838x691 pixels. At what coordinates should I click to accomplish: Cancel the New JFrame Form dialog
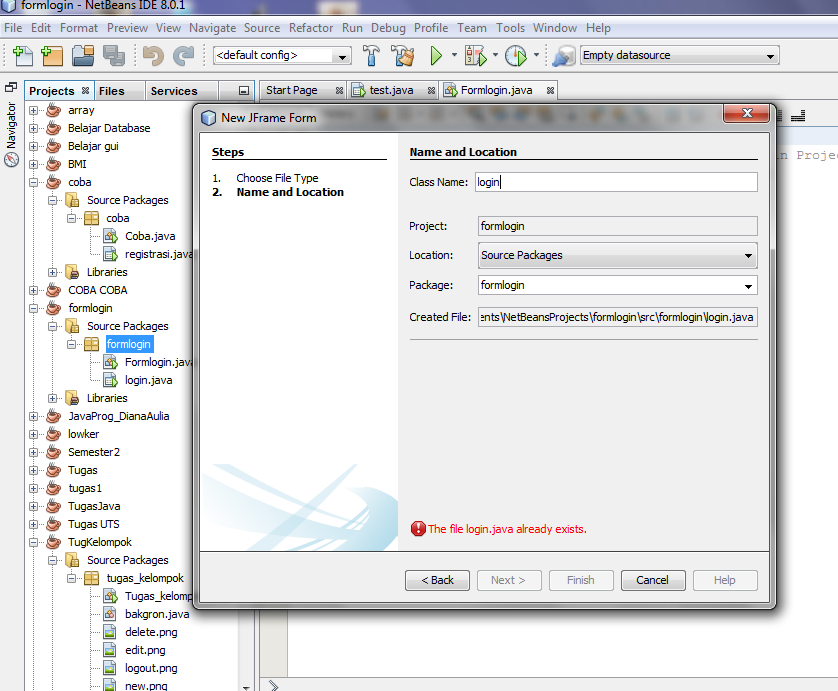tap(652, 580)
